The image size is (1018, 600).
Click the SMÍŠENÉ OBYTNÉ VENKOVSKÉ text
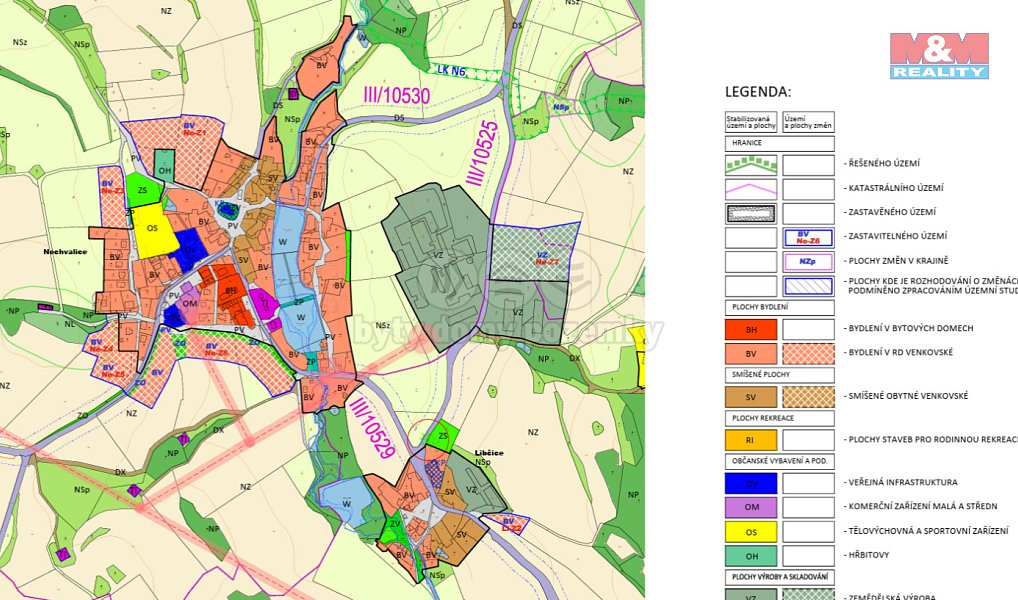tap(908, 396)
